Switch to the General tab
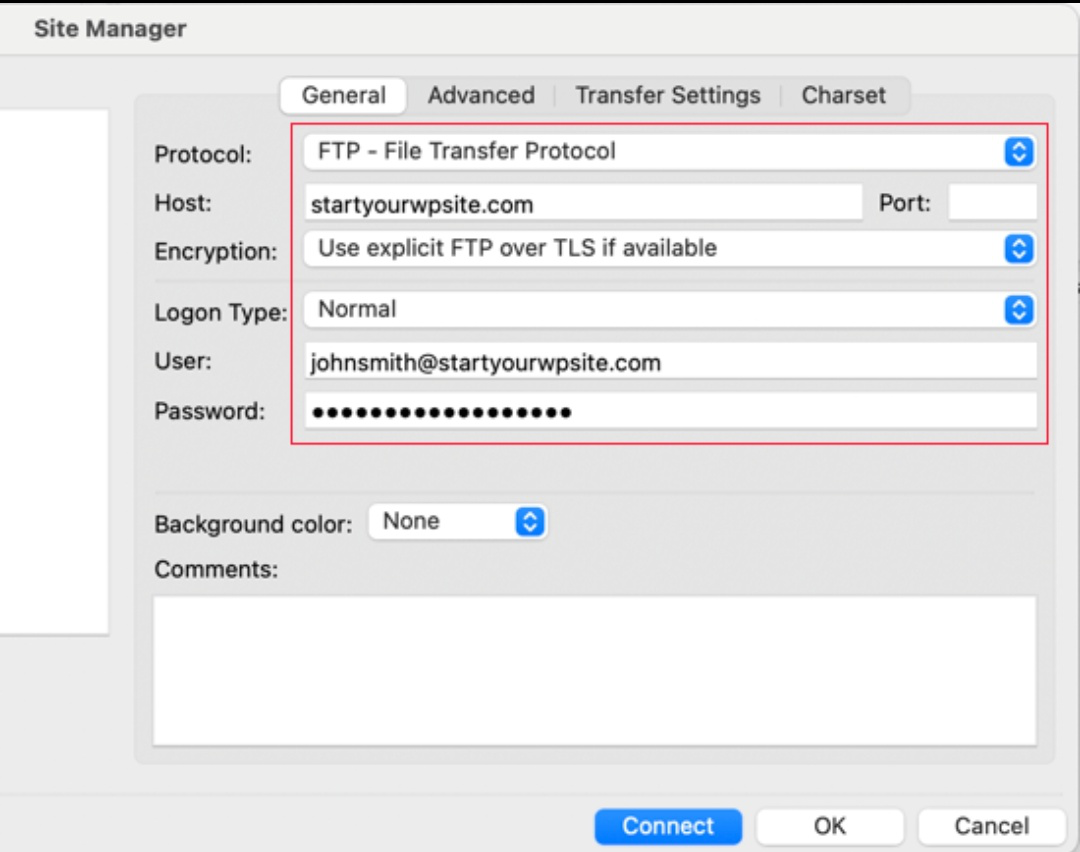This screenshot has height=852, width=1080. click(343, 96)
